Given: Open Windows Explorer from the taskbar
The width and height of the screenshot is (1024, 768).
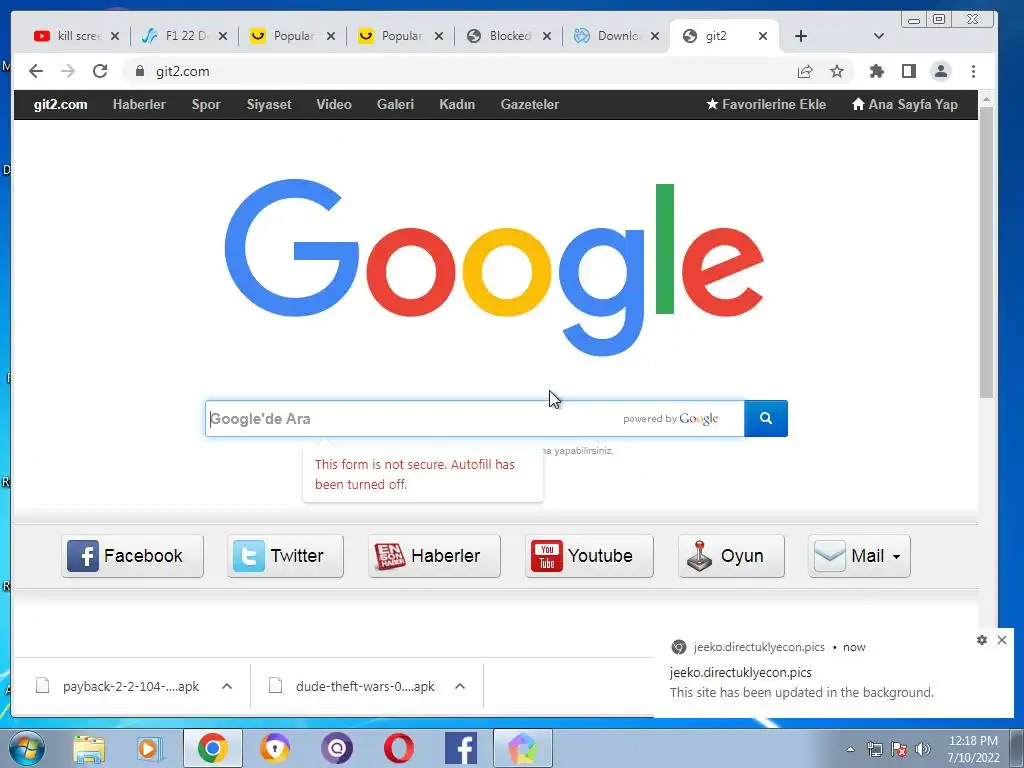Looking at the screenshot, I should (89, 749).
